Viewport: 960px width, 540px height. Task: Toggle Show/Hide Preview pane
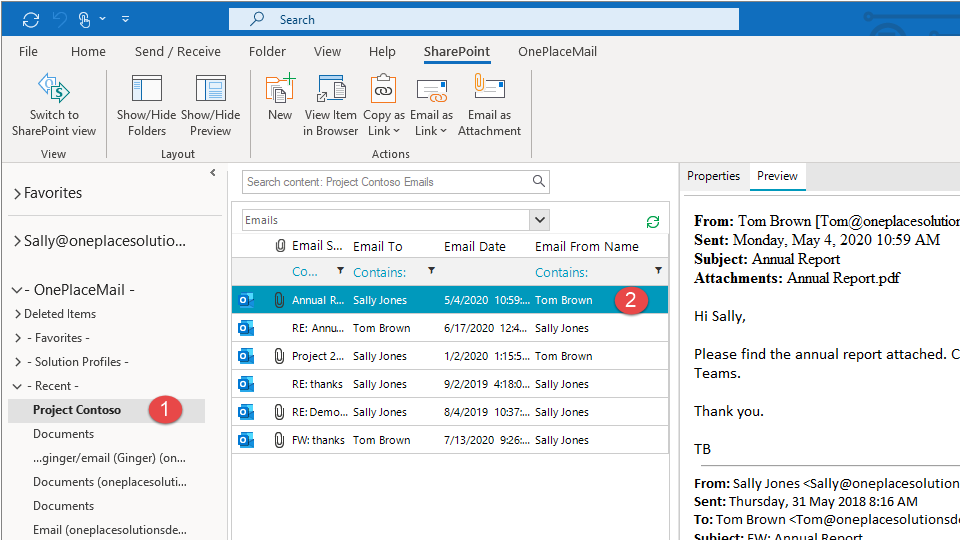[x=210, y=90]
